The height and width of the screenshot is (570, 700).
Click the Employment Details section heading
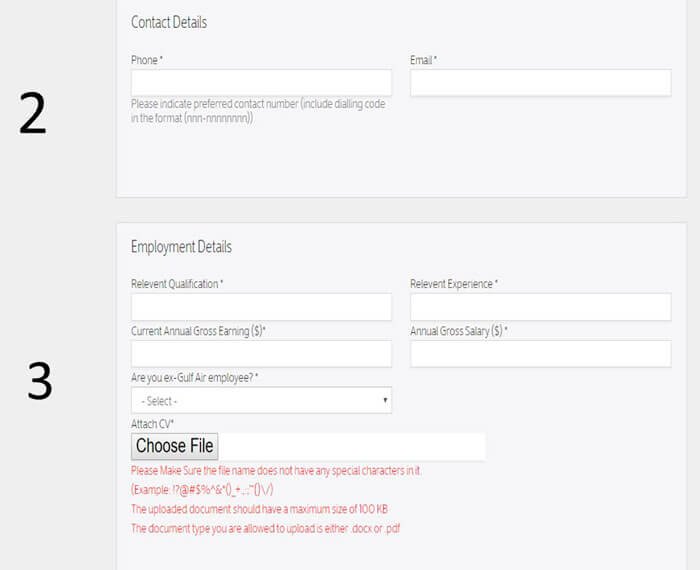[181, 246]
